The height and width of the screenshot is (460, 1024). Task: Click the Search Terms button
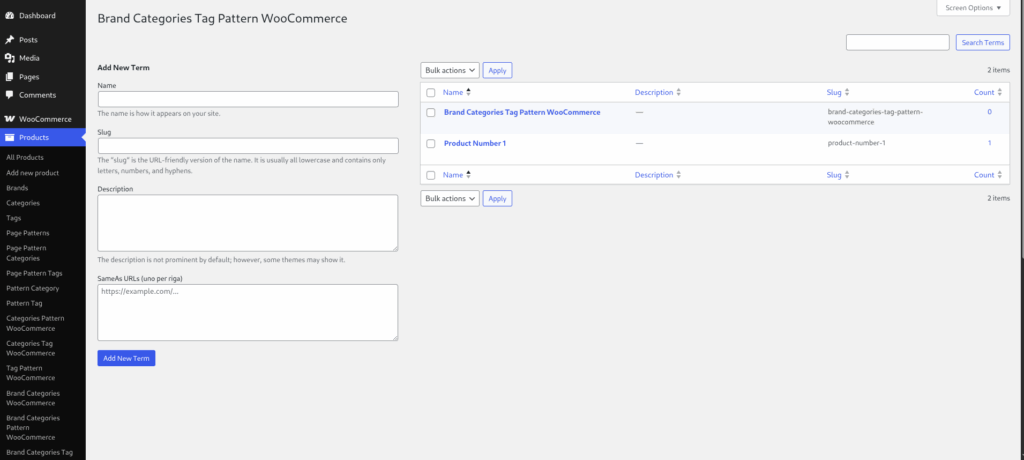(982, 42)
